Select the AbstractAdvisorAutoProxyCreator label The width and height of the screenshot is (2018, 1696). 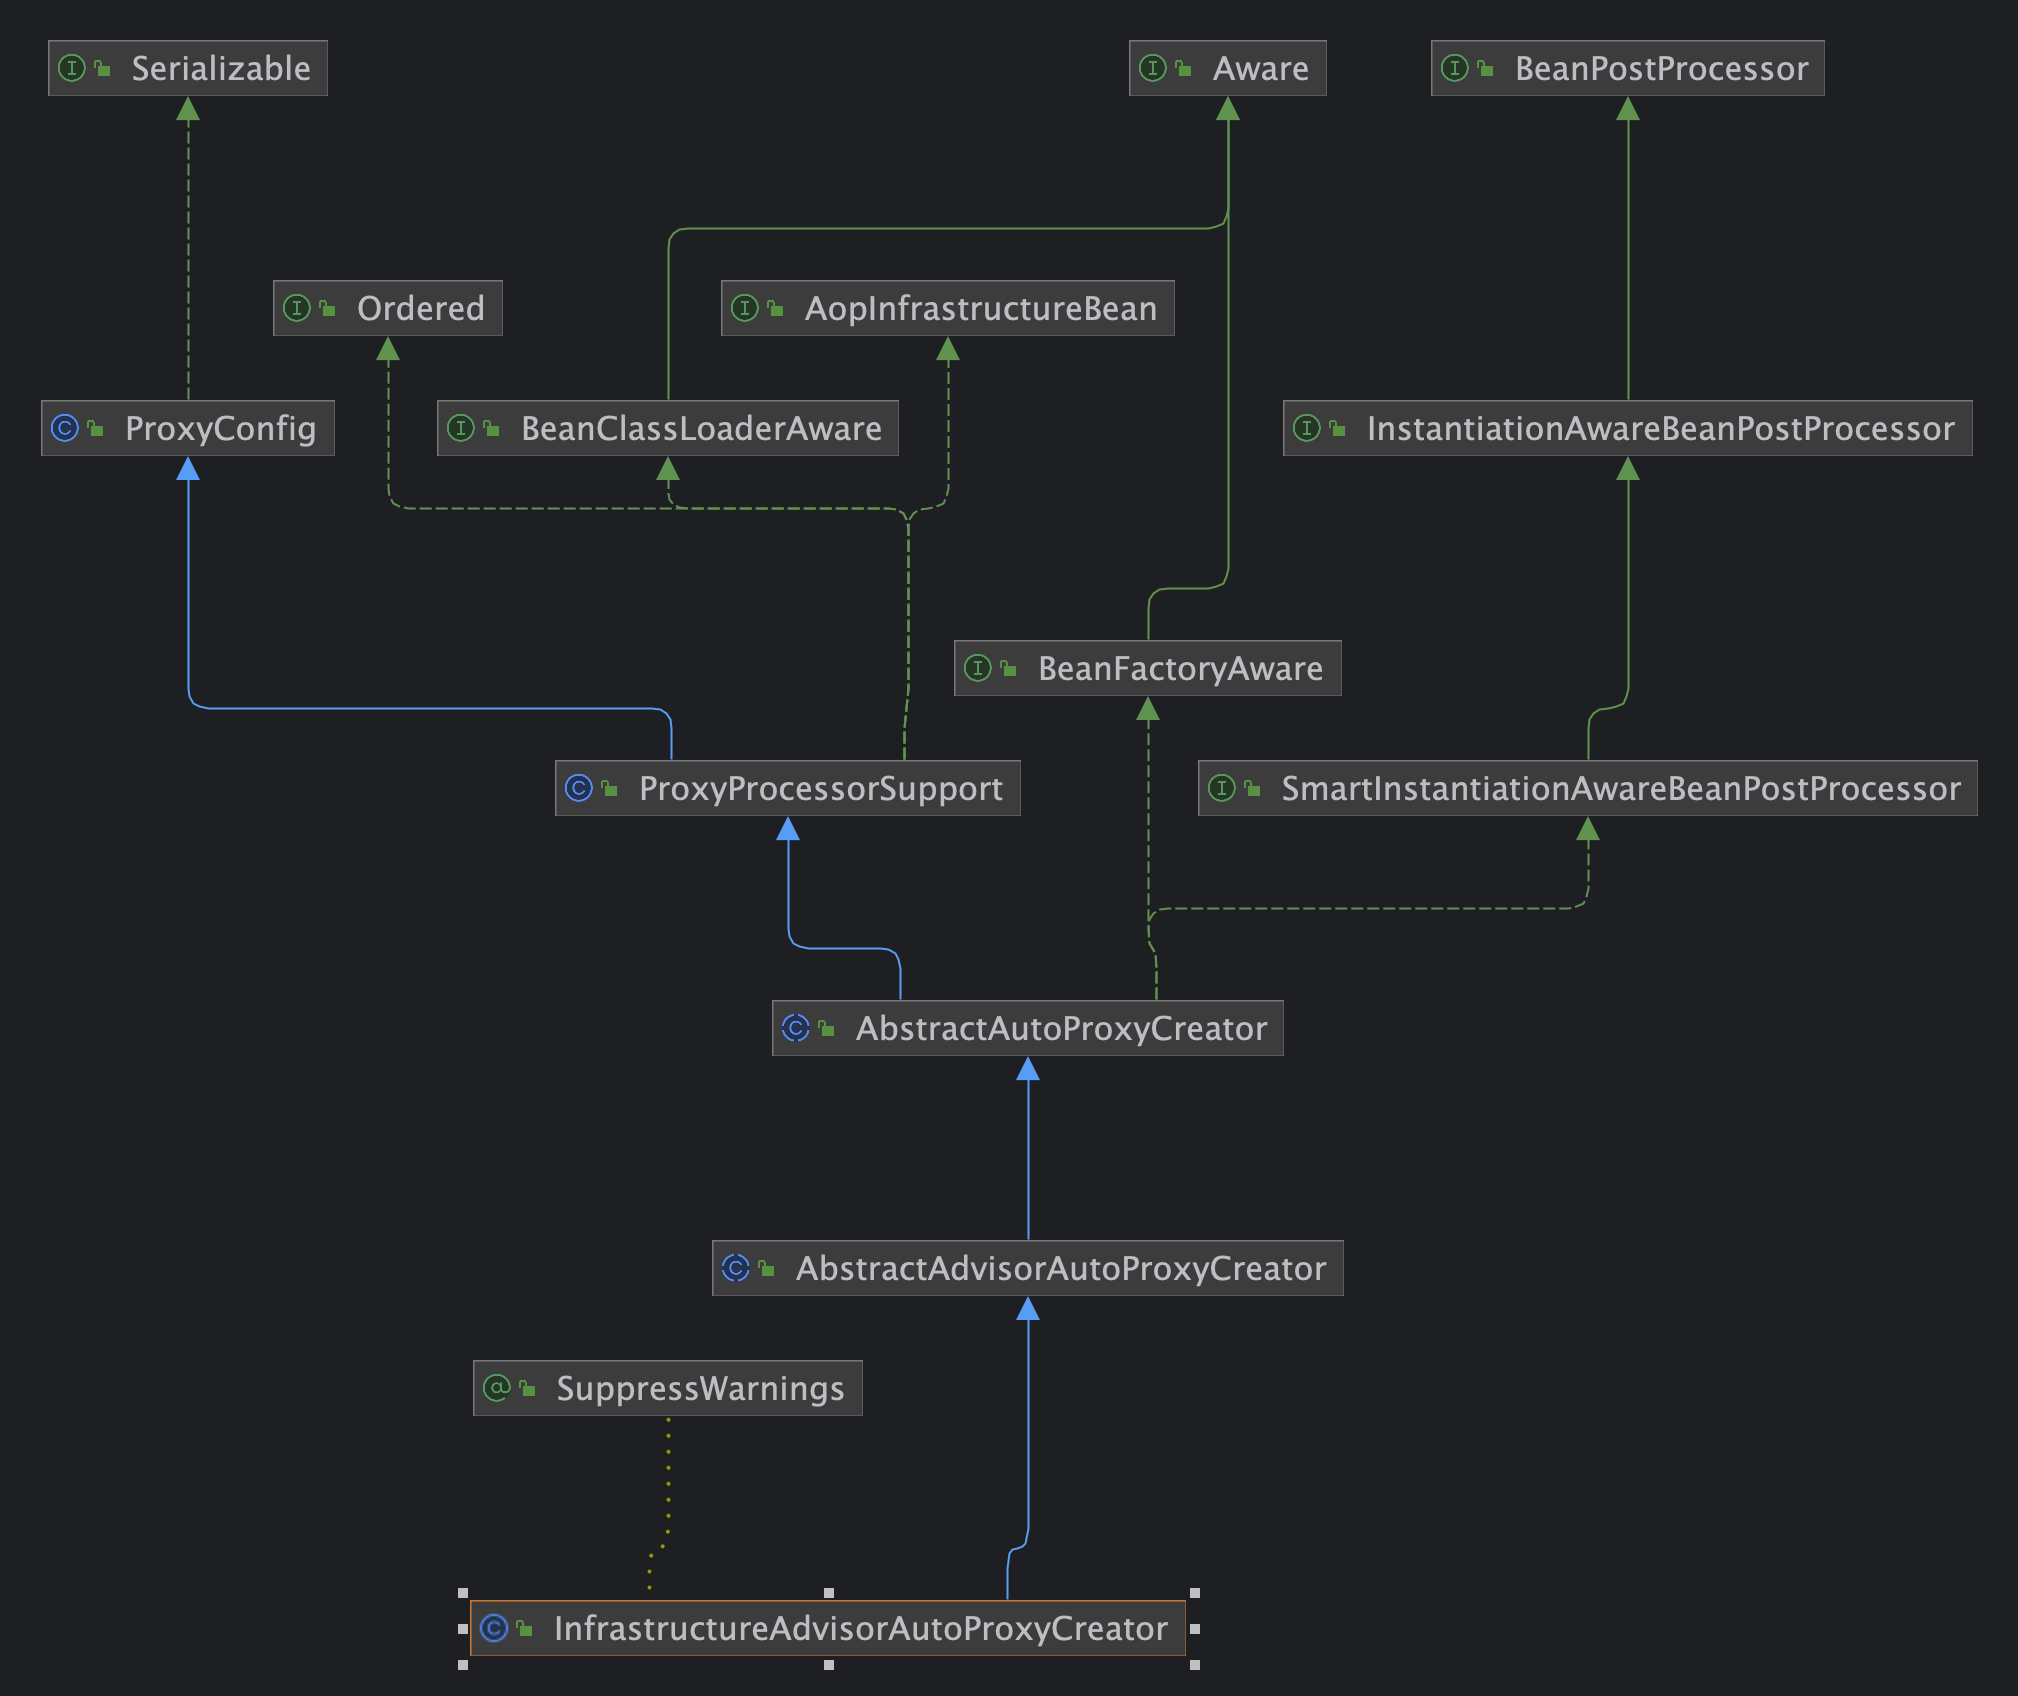tap(1061, 1269)
